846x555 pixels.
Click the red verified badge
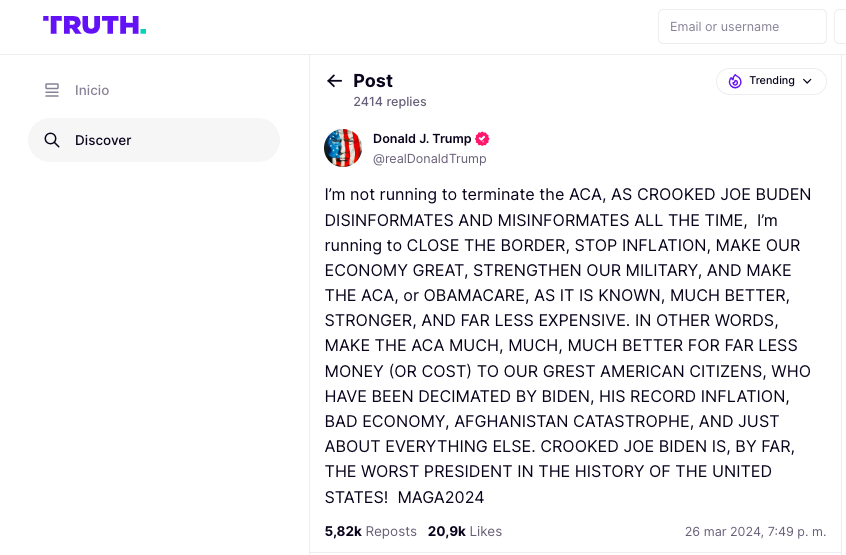coord(482,139)
